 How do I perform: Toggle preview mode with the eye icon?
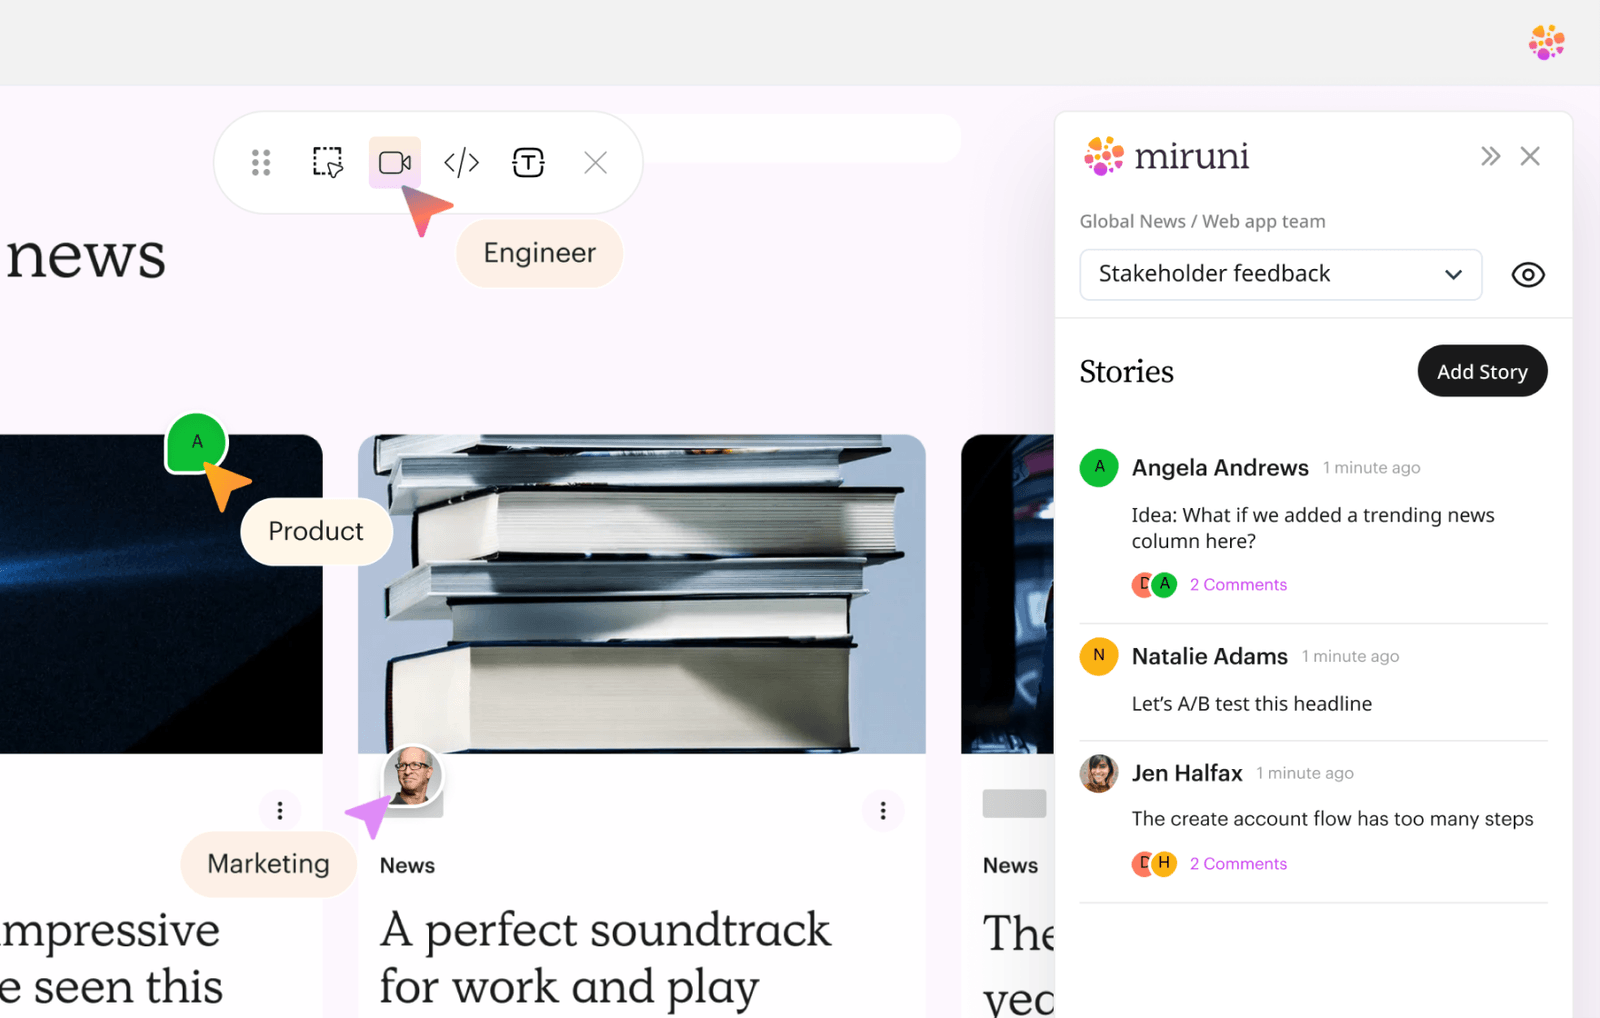click(1527, 274)
